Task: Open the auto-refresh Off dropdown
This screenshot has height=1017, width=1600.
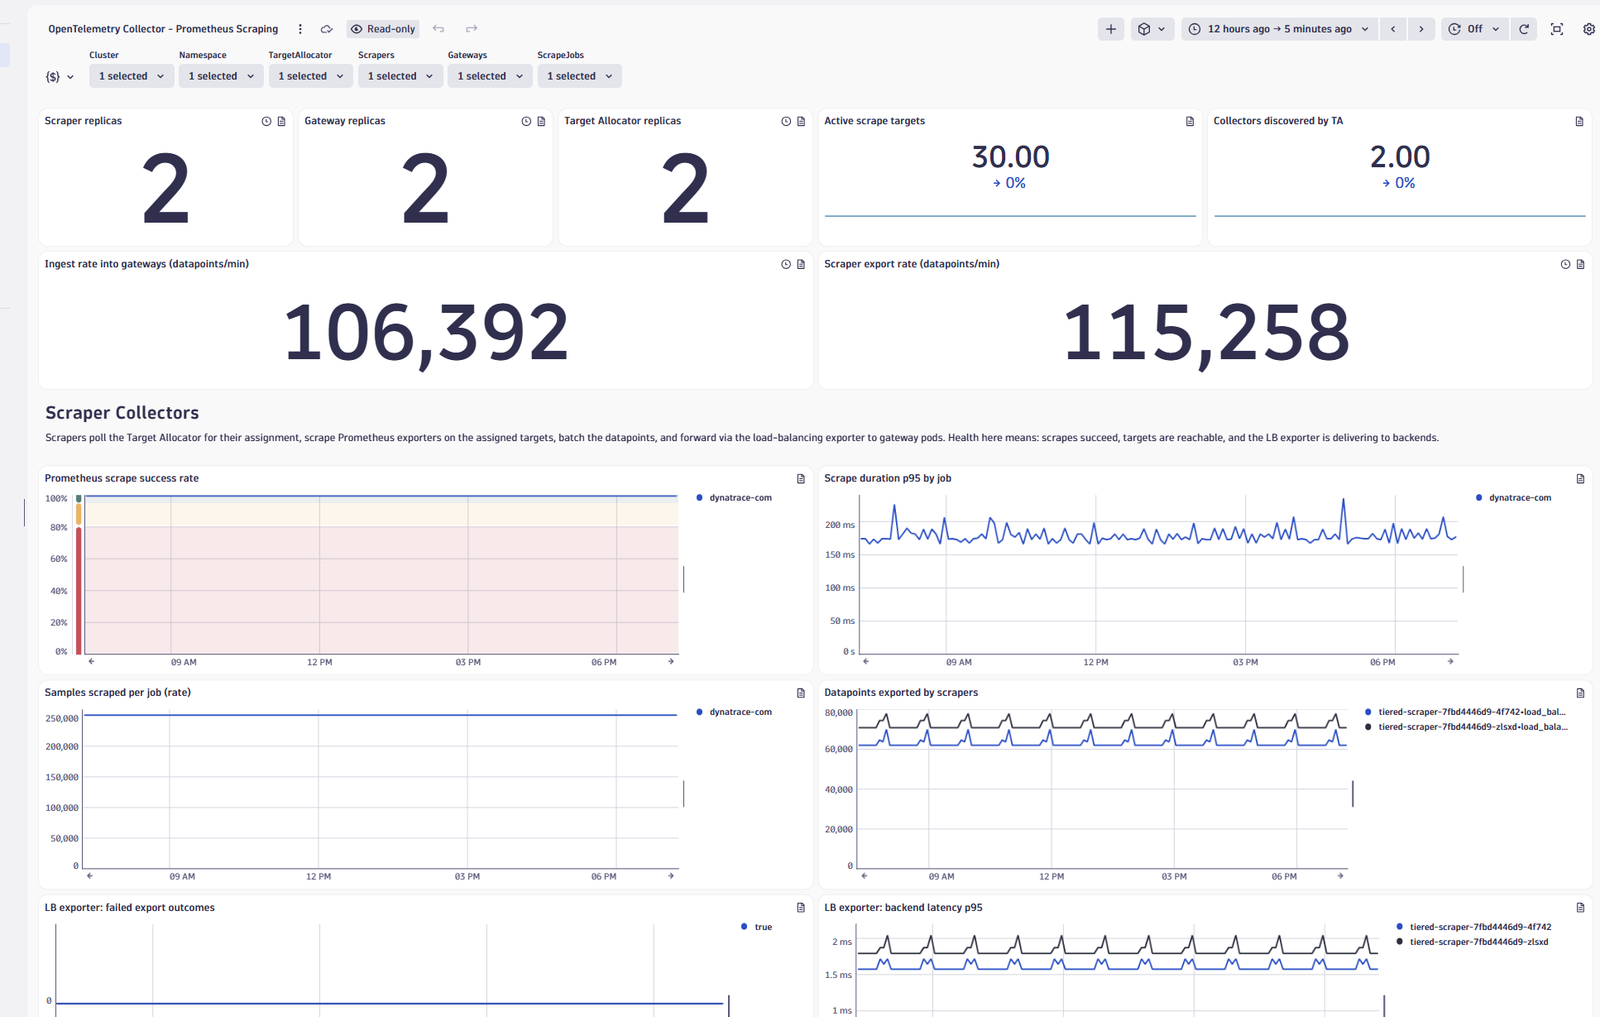Action: pos(1474,29)
